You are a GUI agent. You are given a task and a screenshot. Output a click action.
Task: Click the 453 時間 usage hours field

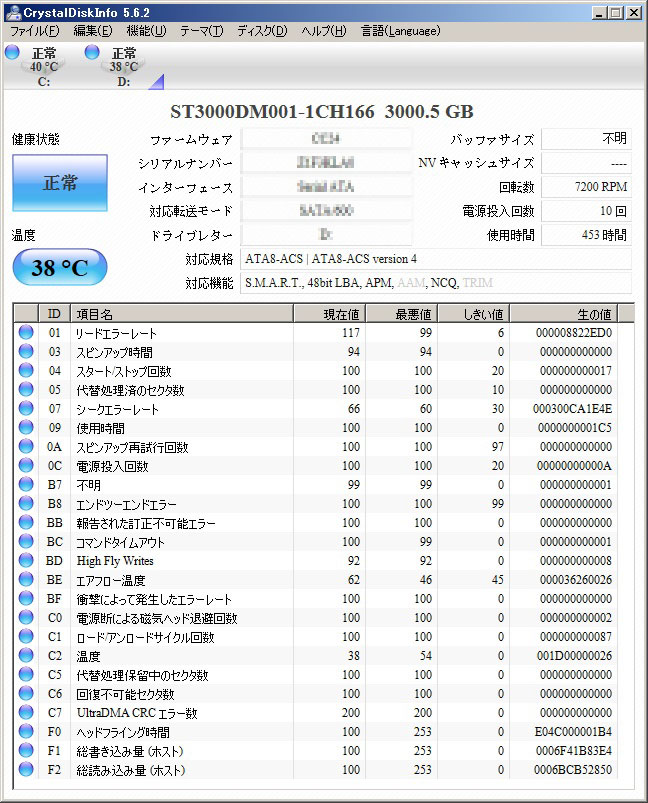point(586,235)
